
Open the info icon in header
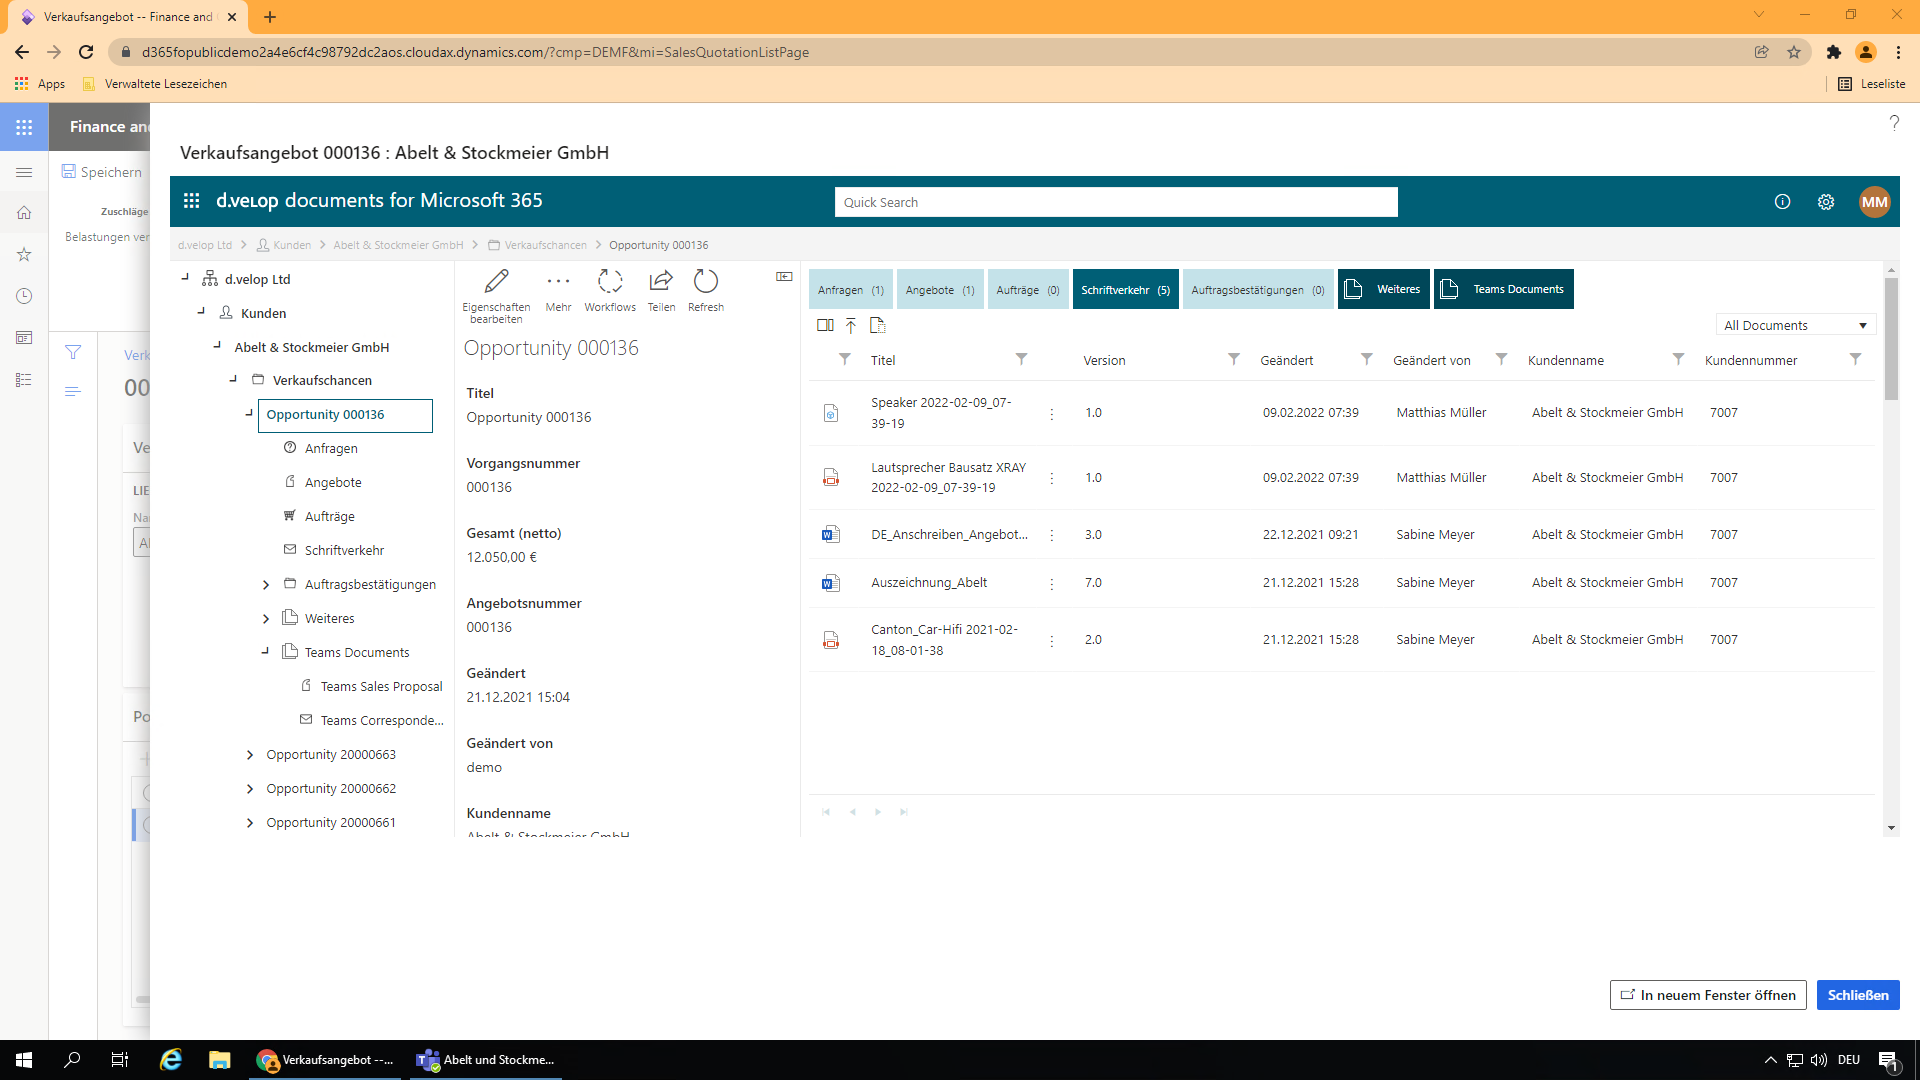coord(1782,202)
